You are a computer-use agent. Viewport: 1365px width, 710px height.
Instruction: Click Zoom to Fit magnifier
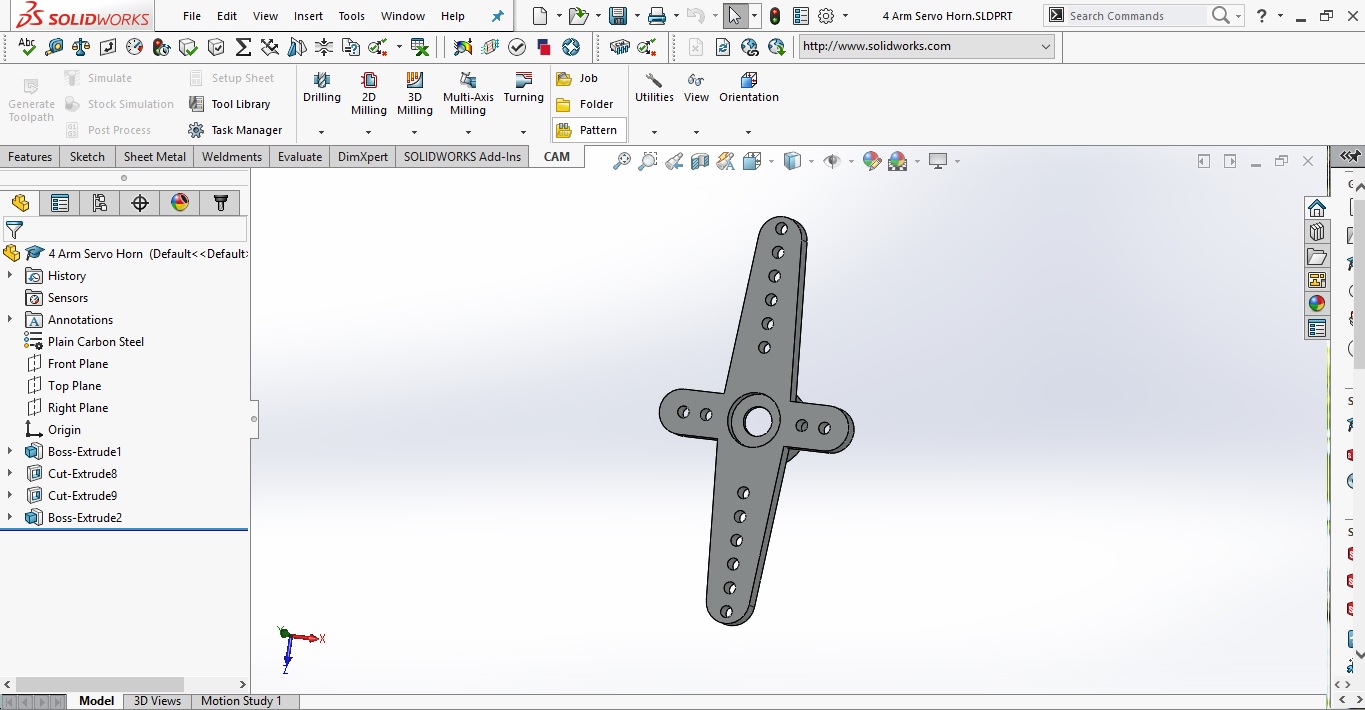click(x=622, y=161)
